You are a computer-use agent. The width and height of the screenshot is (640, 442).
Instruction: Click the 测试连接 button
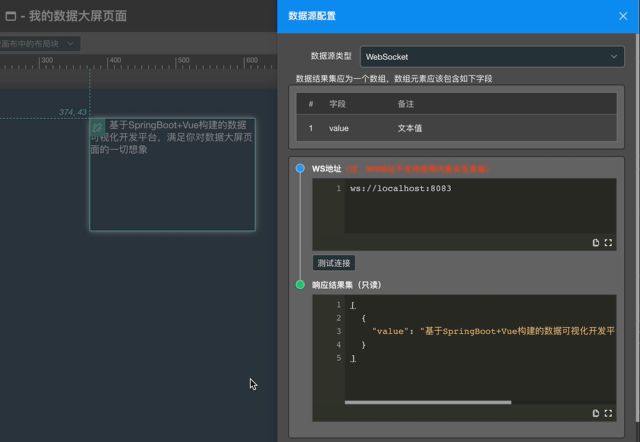coord(334,263)
